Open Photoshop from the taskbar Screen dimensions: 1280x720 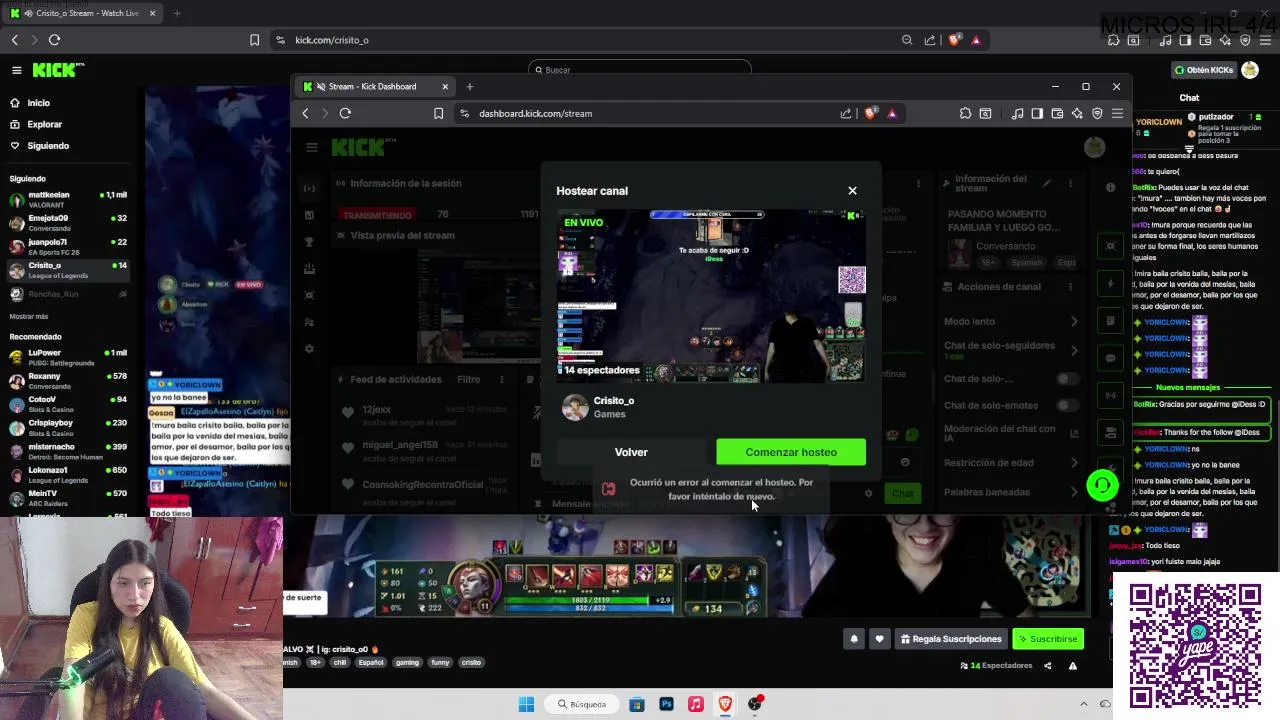666,704
